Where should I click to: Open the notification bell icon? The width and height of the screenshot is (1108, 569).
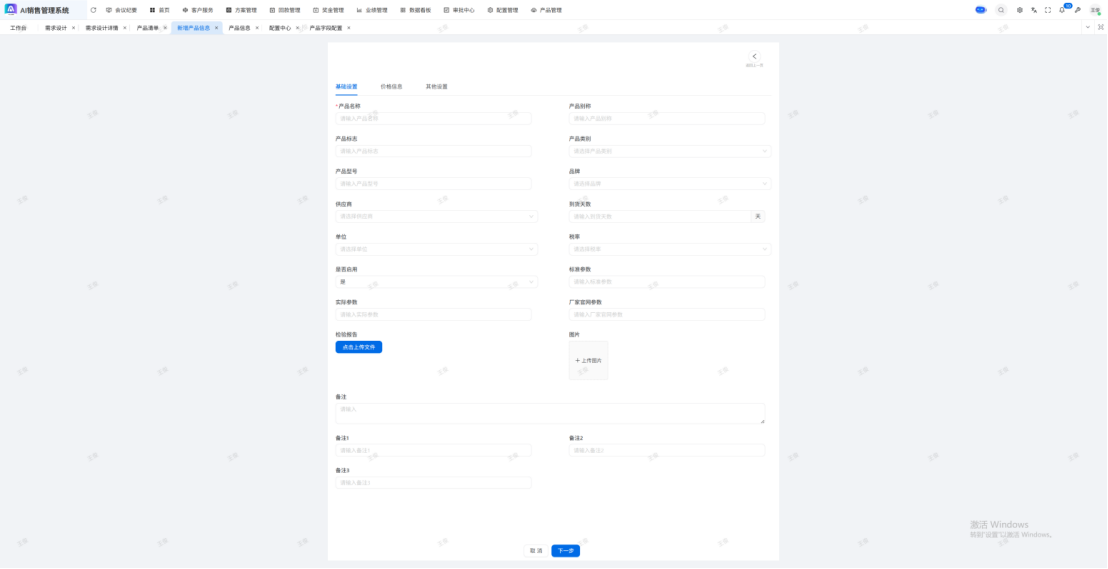[x=1062, y=10]
